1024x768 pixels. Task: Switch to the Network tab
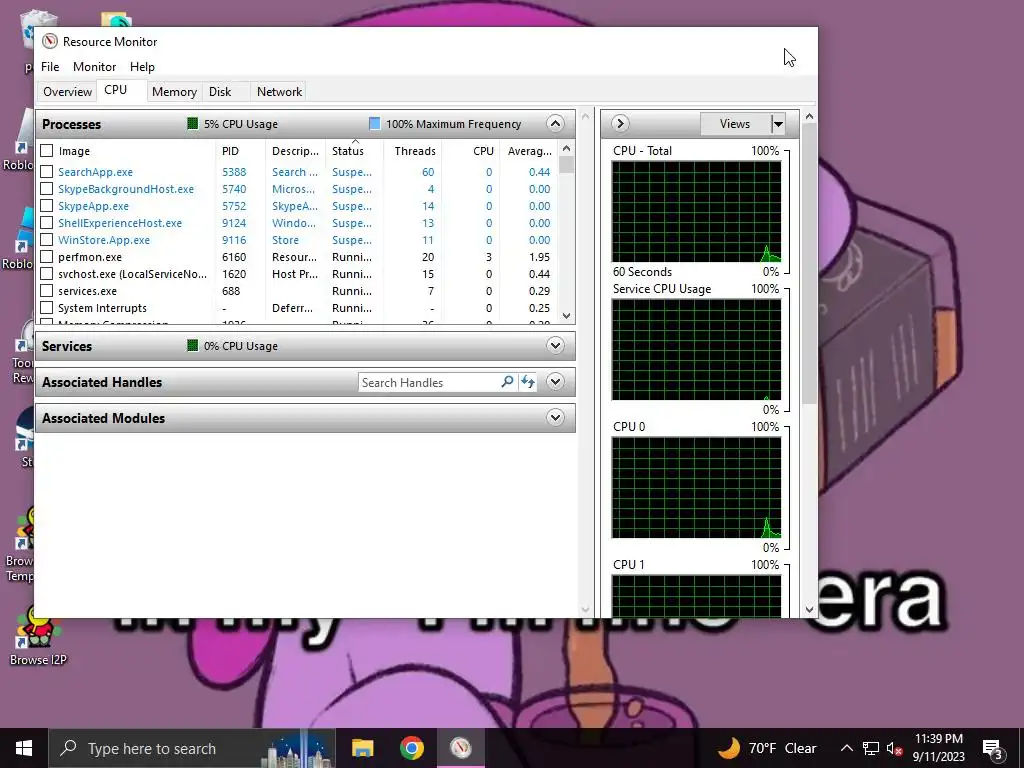(280, 92)
